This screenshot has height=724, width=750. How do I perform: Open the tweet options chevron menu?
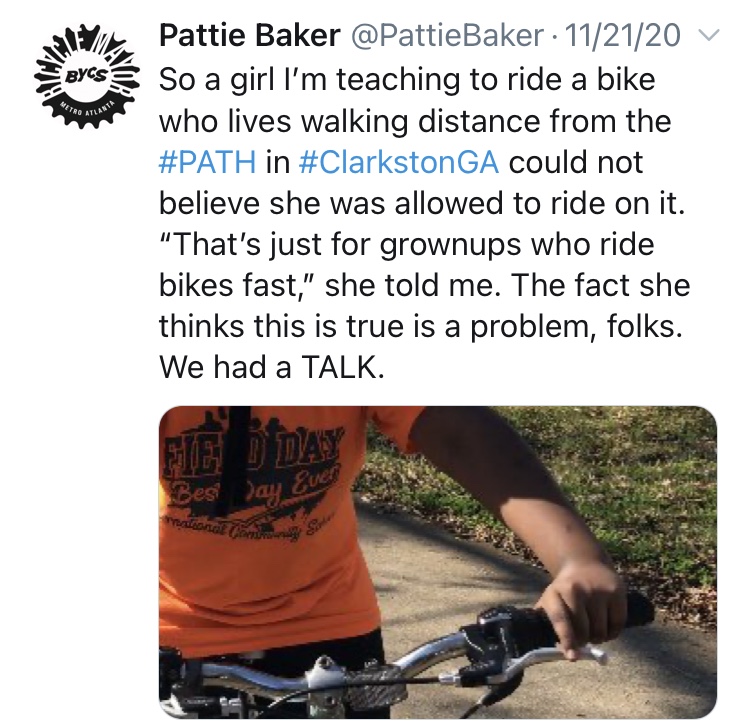coord(707,37)
